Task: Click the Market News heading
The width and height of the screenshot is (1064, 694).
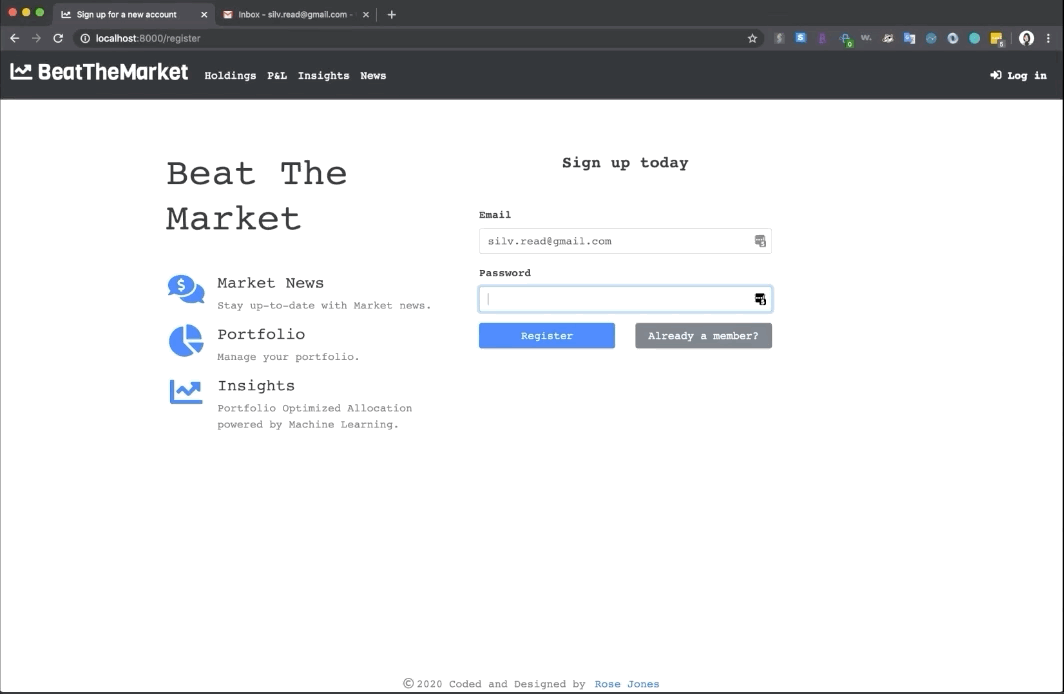Action: click(270, 283)
